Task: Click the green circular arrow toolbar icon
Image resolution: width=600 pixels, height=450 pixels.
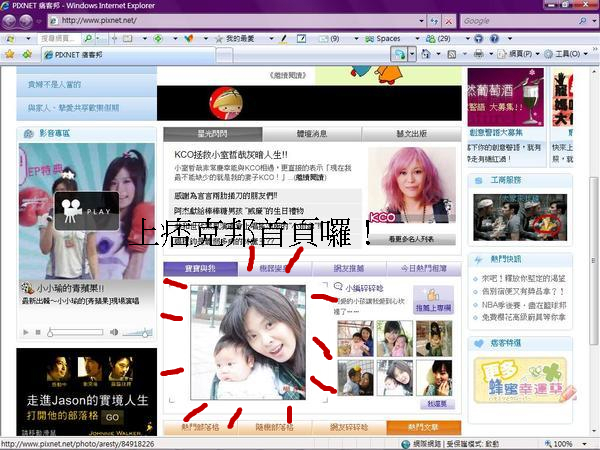Action: 158,38
